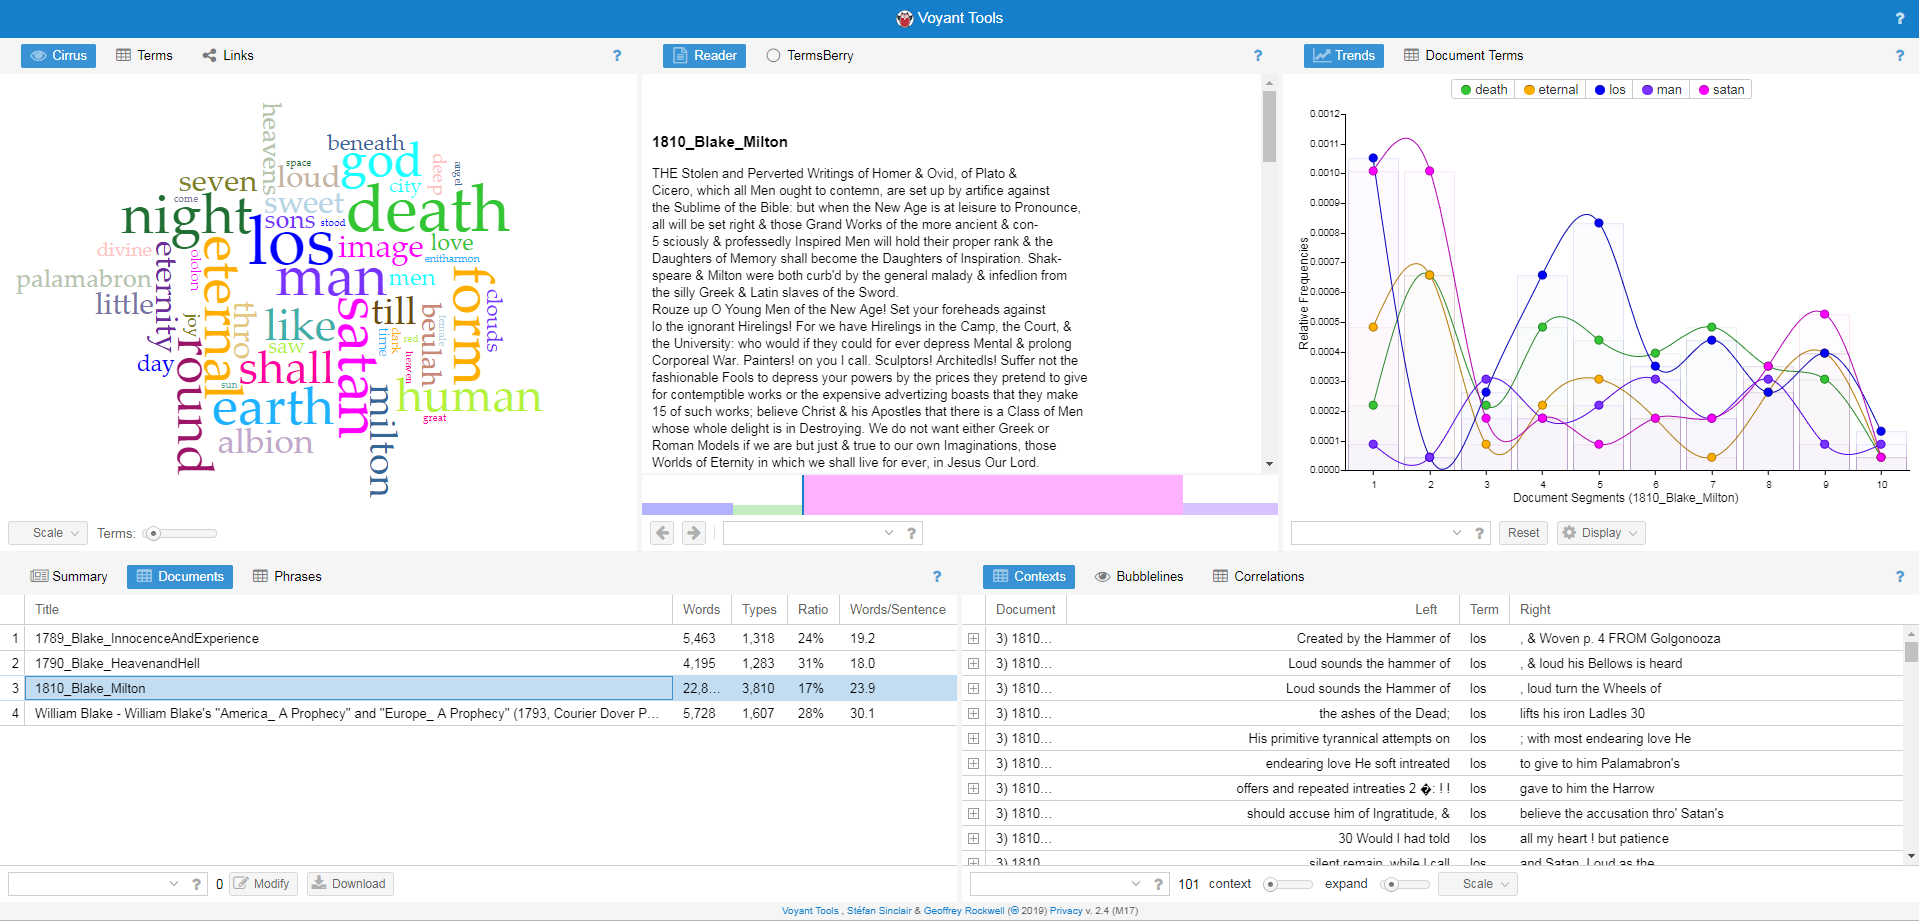Open the Trends Display dropdown
Image resolution: width=1919 pixels, height=921 pixels.
1600,533
